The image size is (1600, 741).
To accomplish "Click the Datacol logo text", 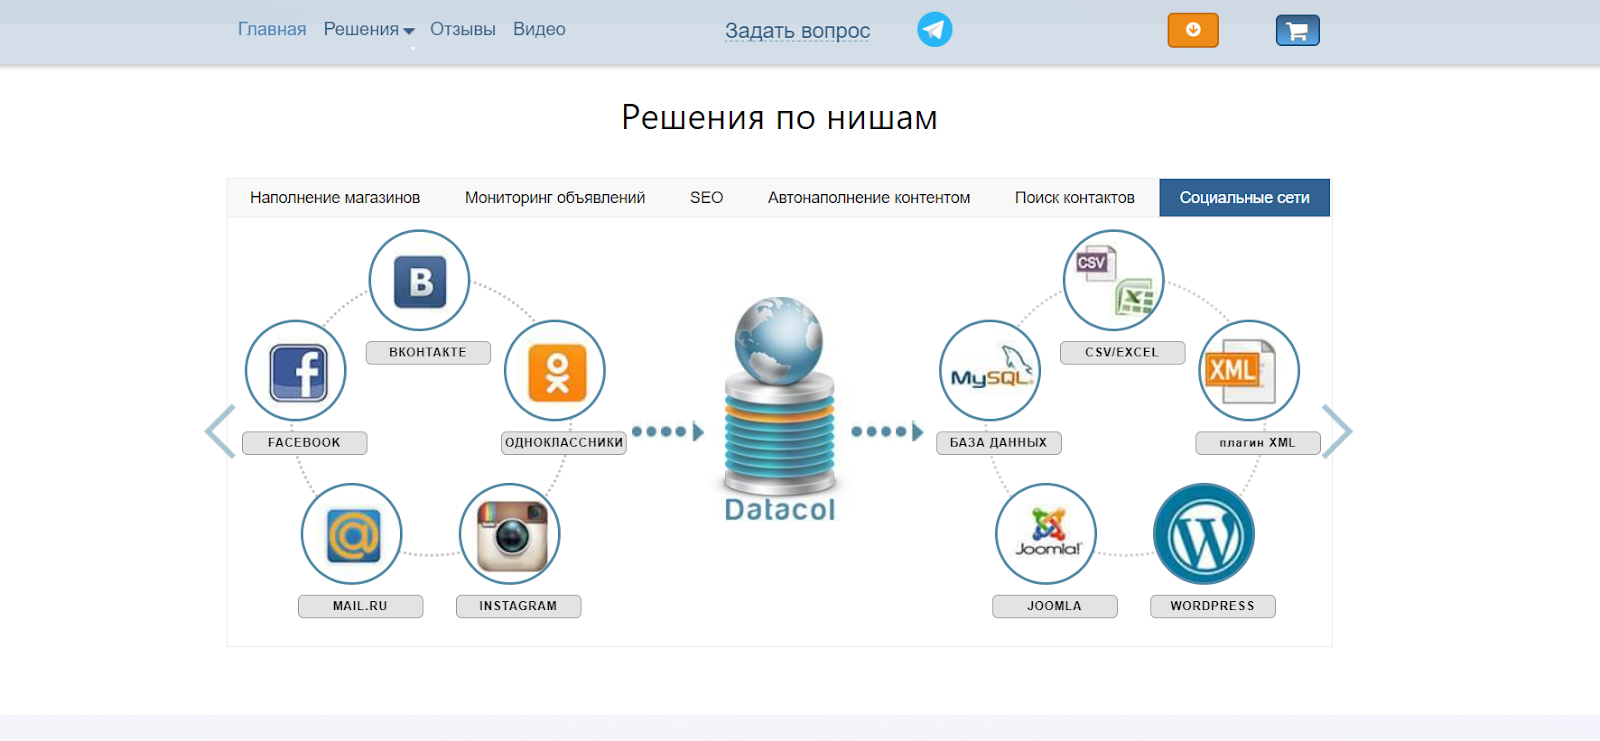I will [x=780, y=510].
